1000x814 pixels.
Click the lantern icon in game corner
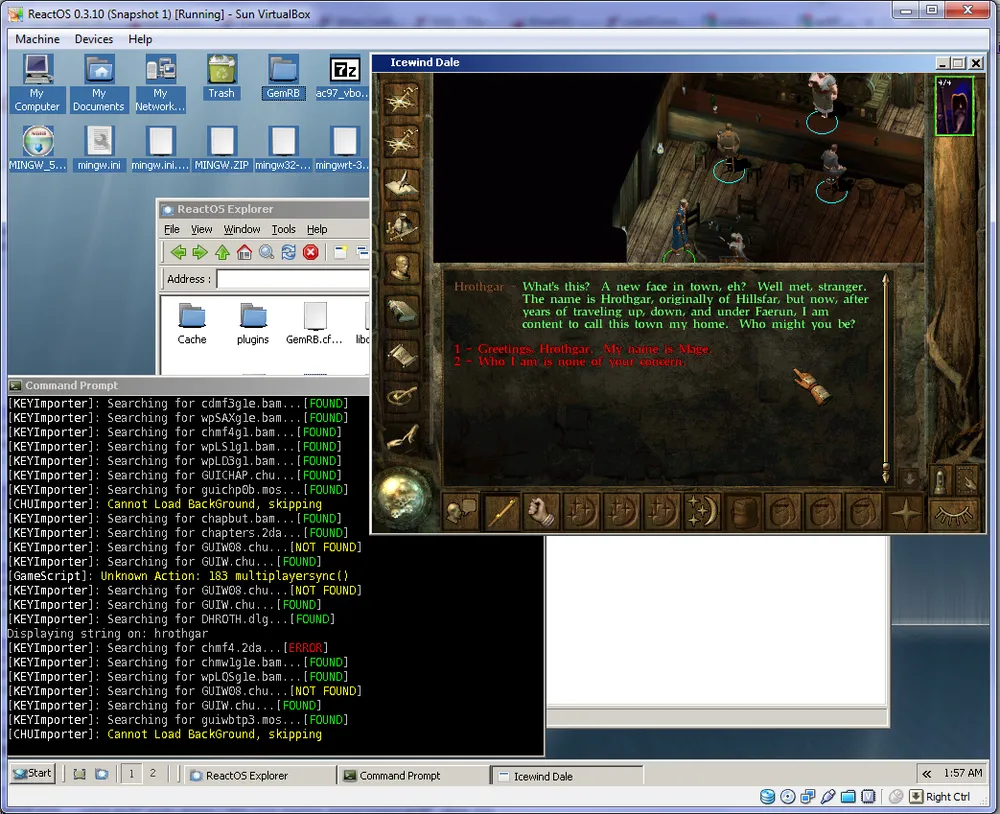[940, 481]
